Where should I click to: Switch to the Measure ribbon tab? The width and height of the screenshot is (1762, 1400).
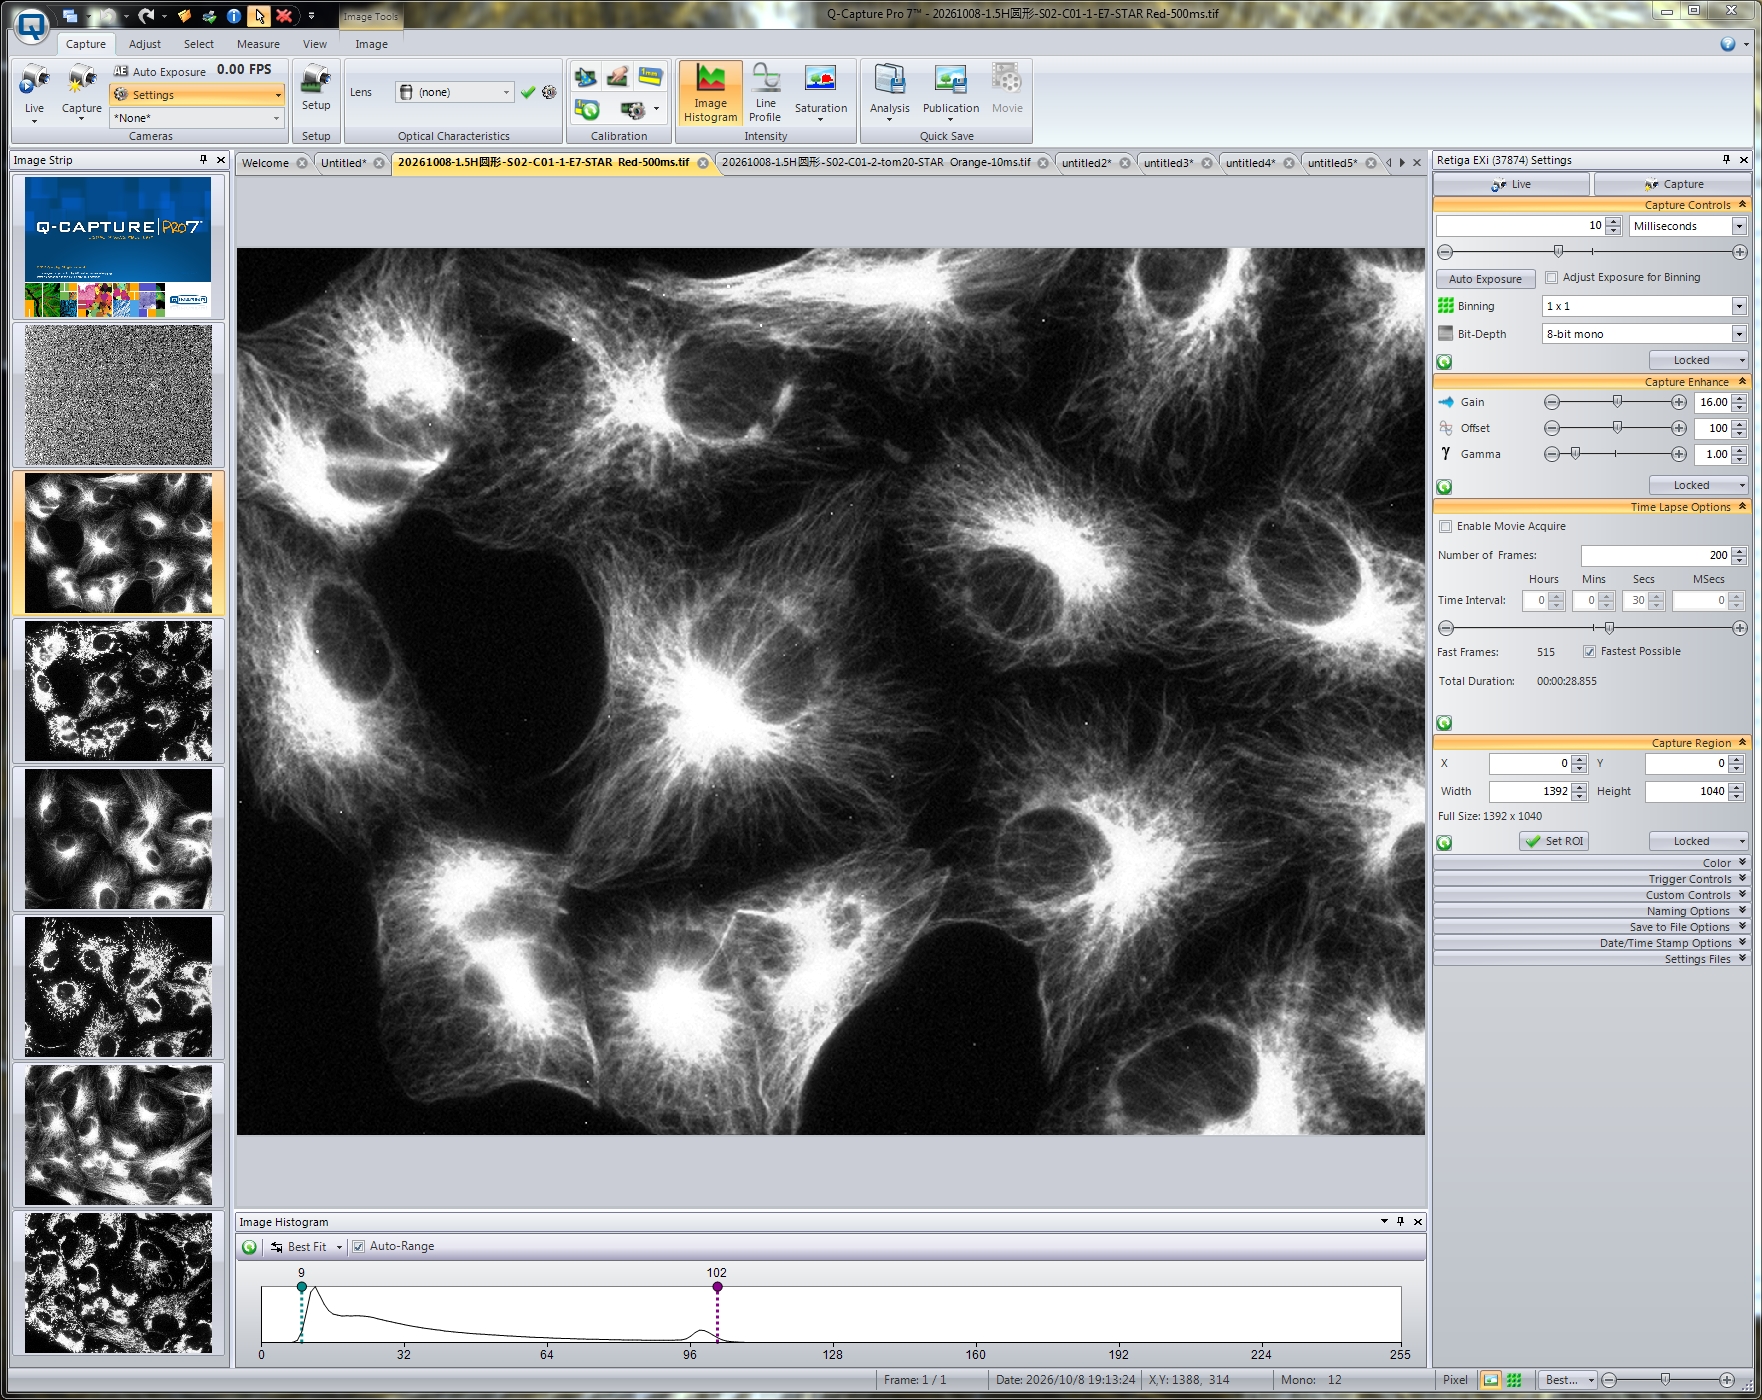tap(258, 44)
